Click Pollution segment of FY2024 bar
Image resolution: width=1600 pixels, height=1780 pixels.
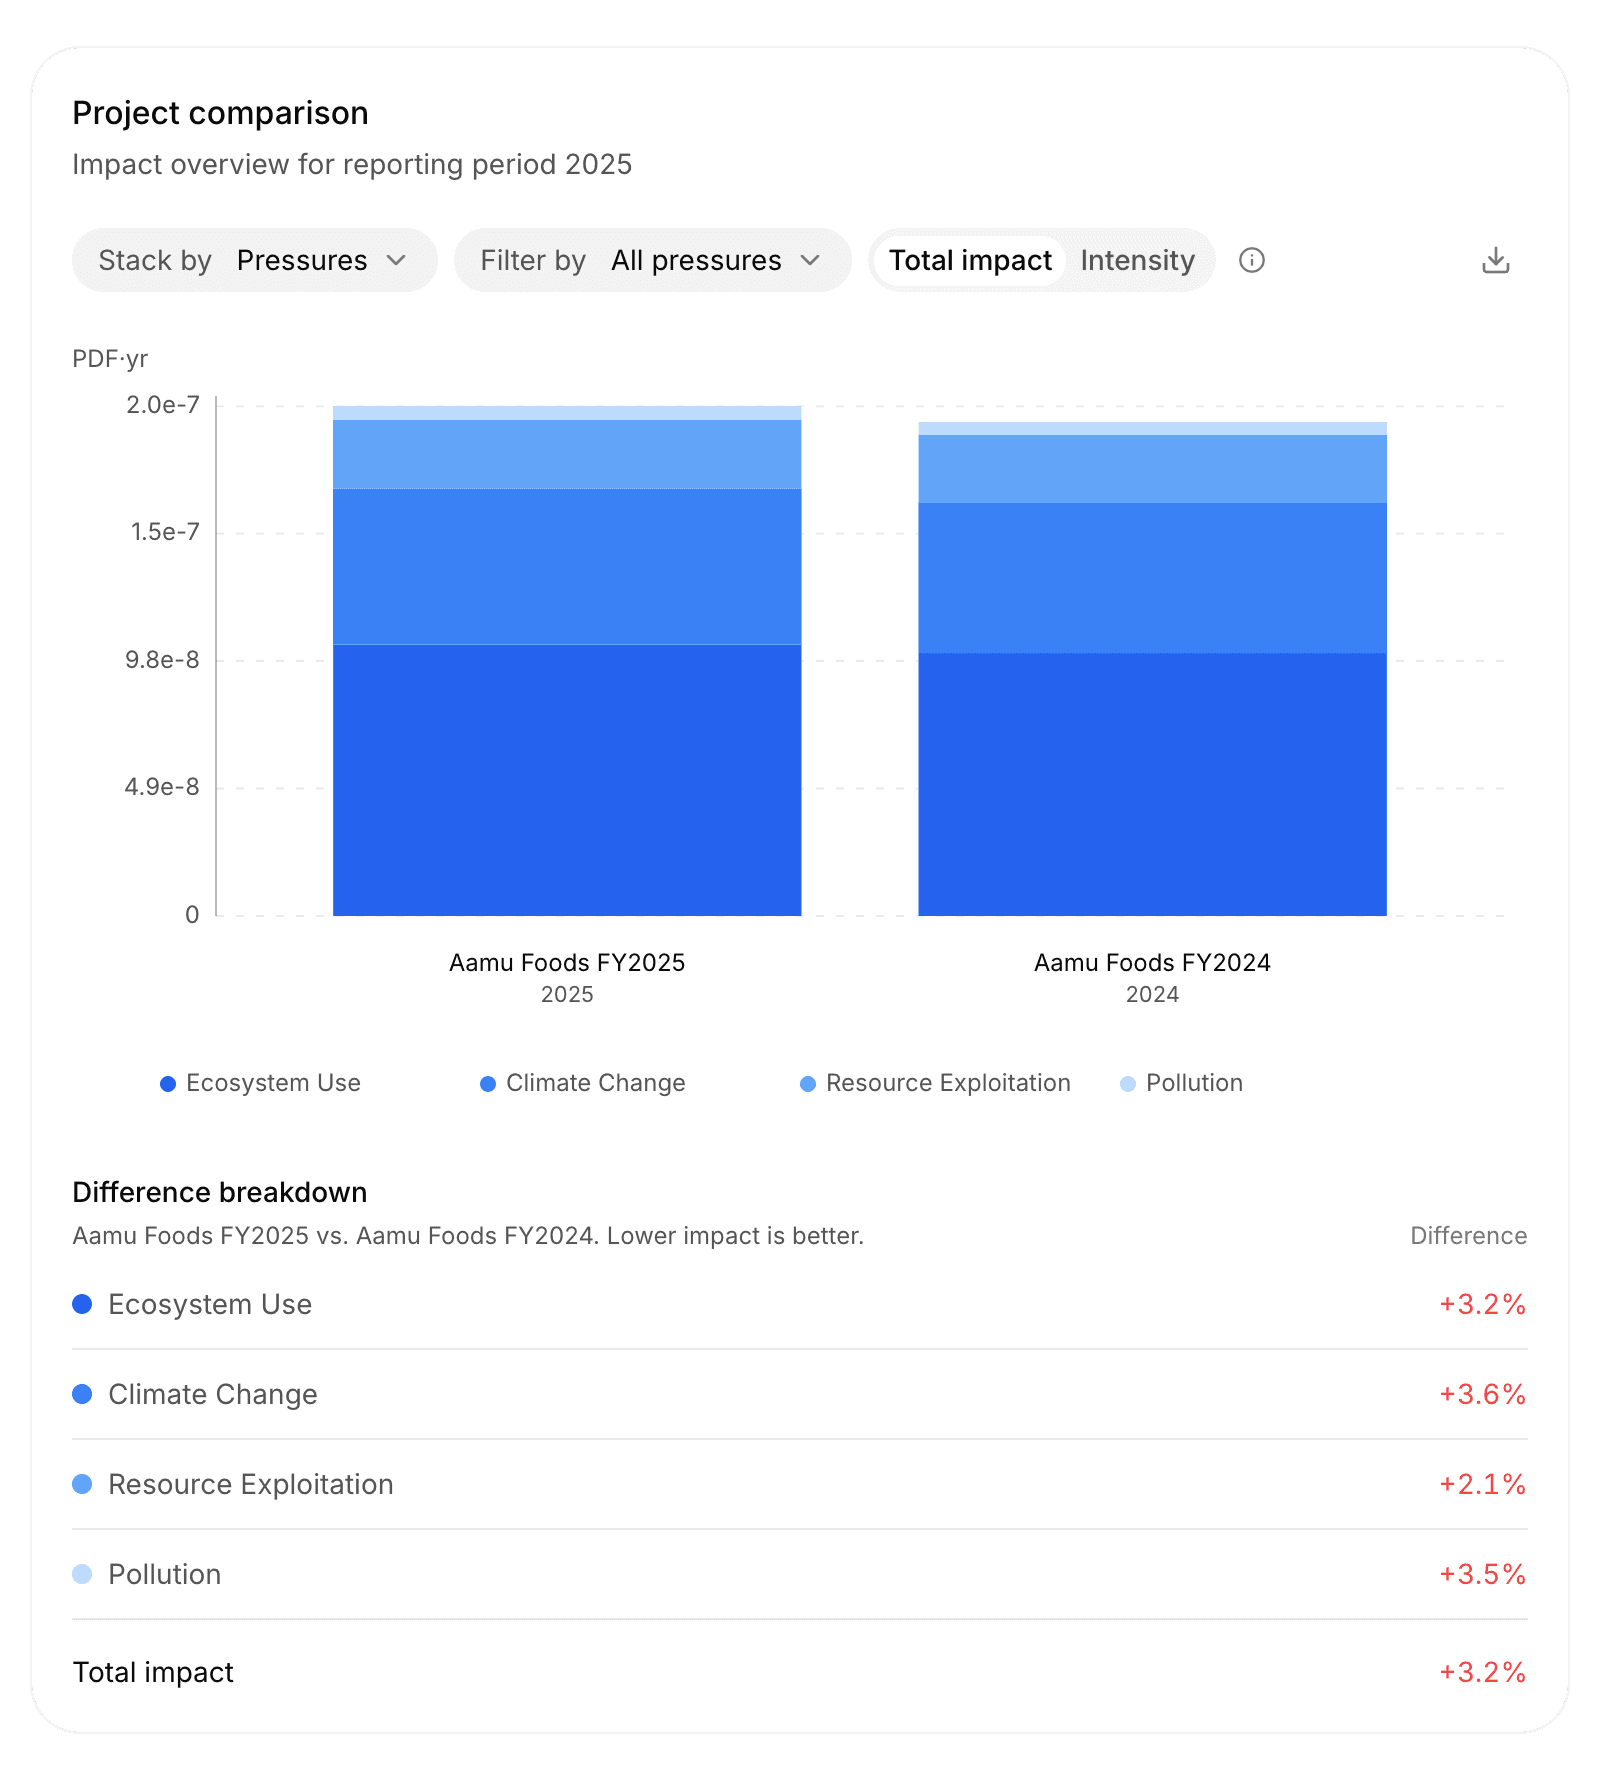1152,428
